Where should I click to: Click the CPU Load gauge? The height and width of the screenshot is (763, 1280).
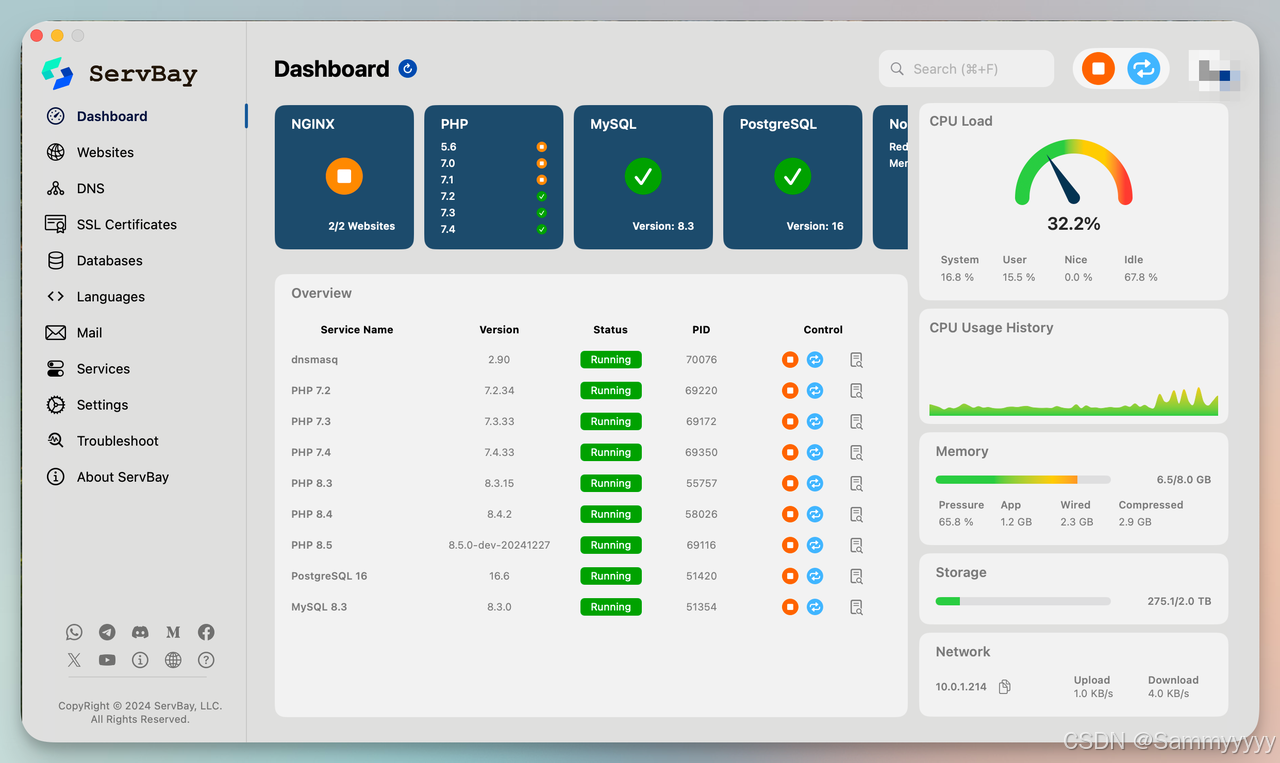1073,173
